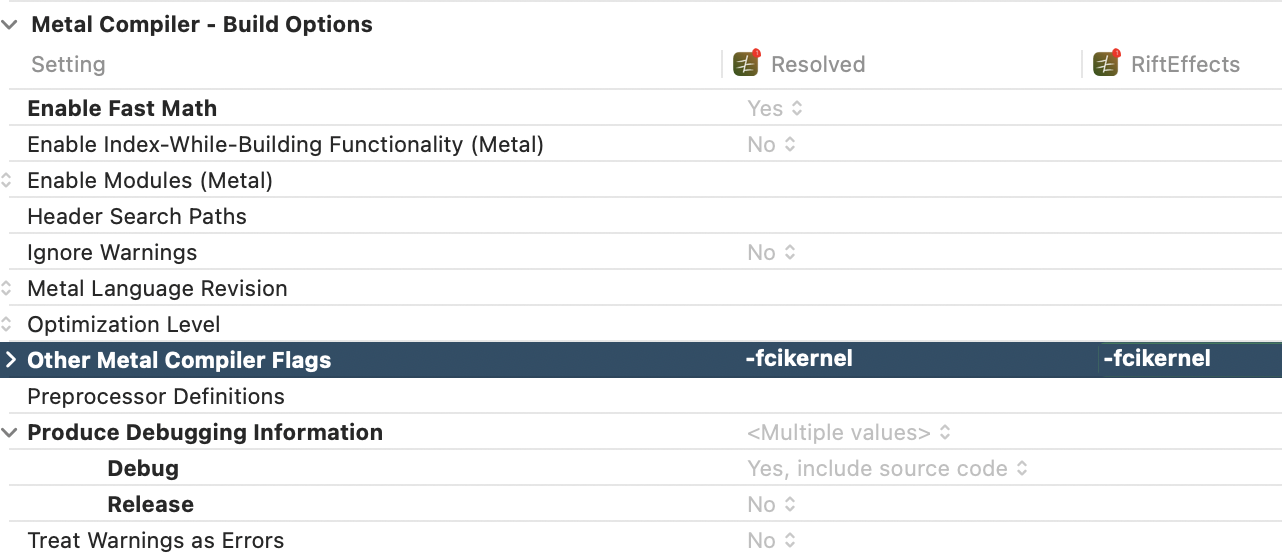
Task: Open Ignore Warnings value popup
Action: tap(771, 252)
